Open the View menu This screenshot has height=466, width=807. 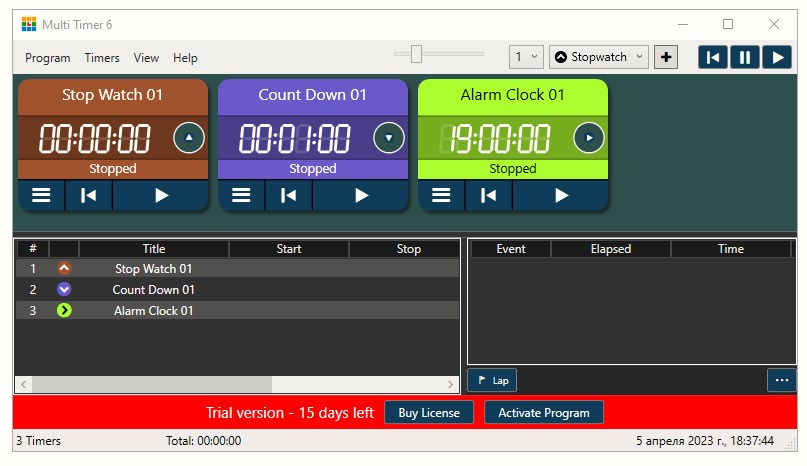[x=146, y=58]
